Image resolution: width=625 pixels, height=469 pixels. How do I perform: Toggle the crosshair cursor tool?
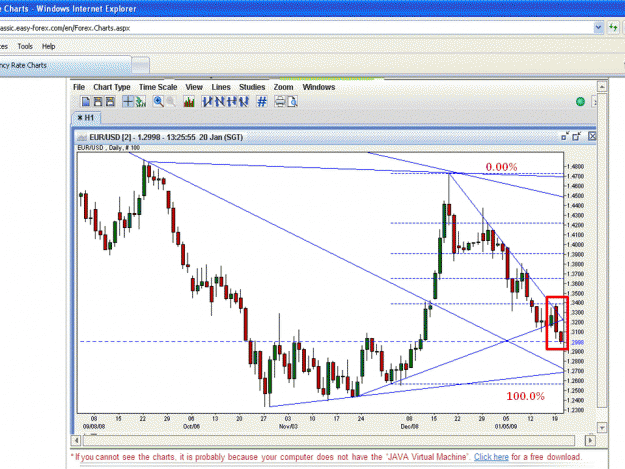[x=128, y=102]
